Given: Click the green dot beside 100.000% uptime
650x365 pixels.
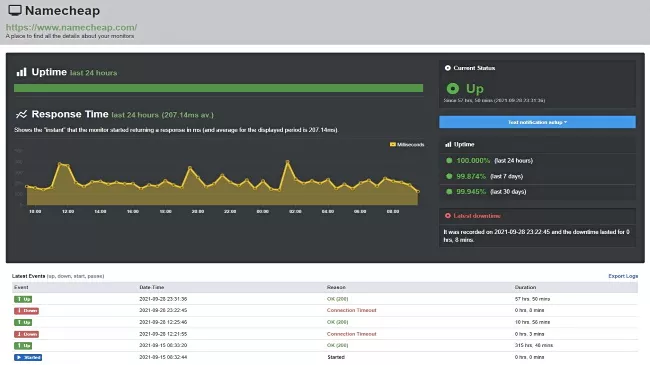Looking at the screenshot, I should (x=449, y=161).
